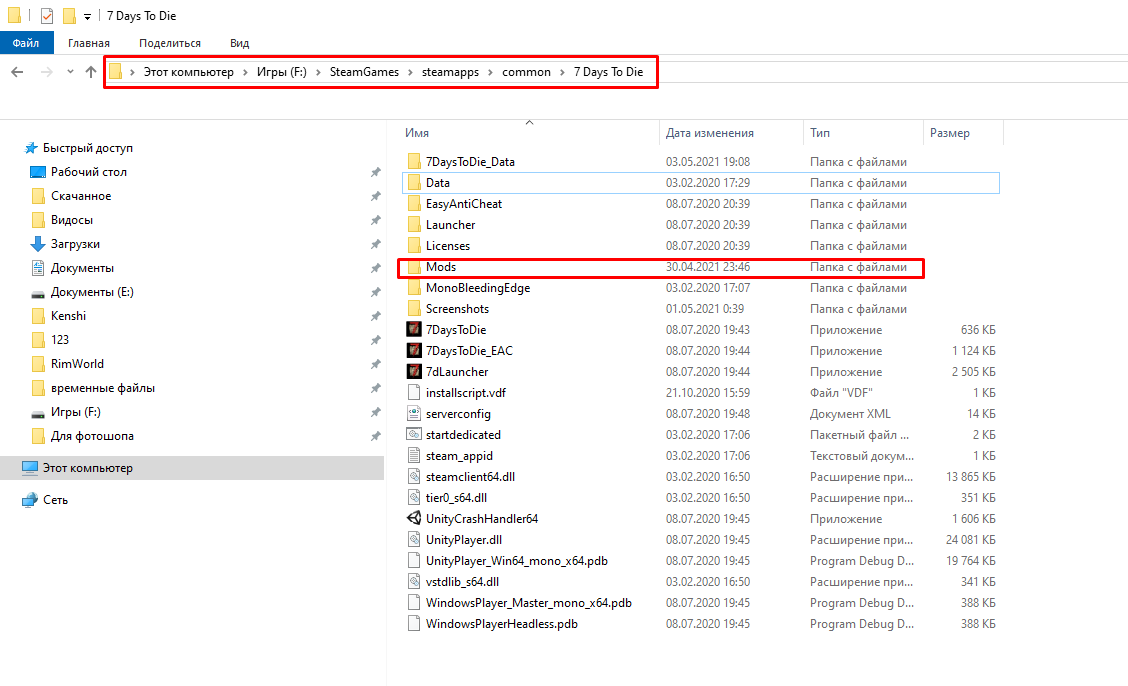The height and width of the screenshot is (686, 1128).
Task: Sort files by Дата изменения column
Action: tap(710, 133)
